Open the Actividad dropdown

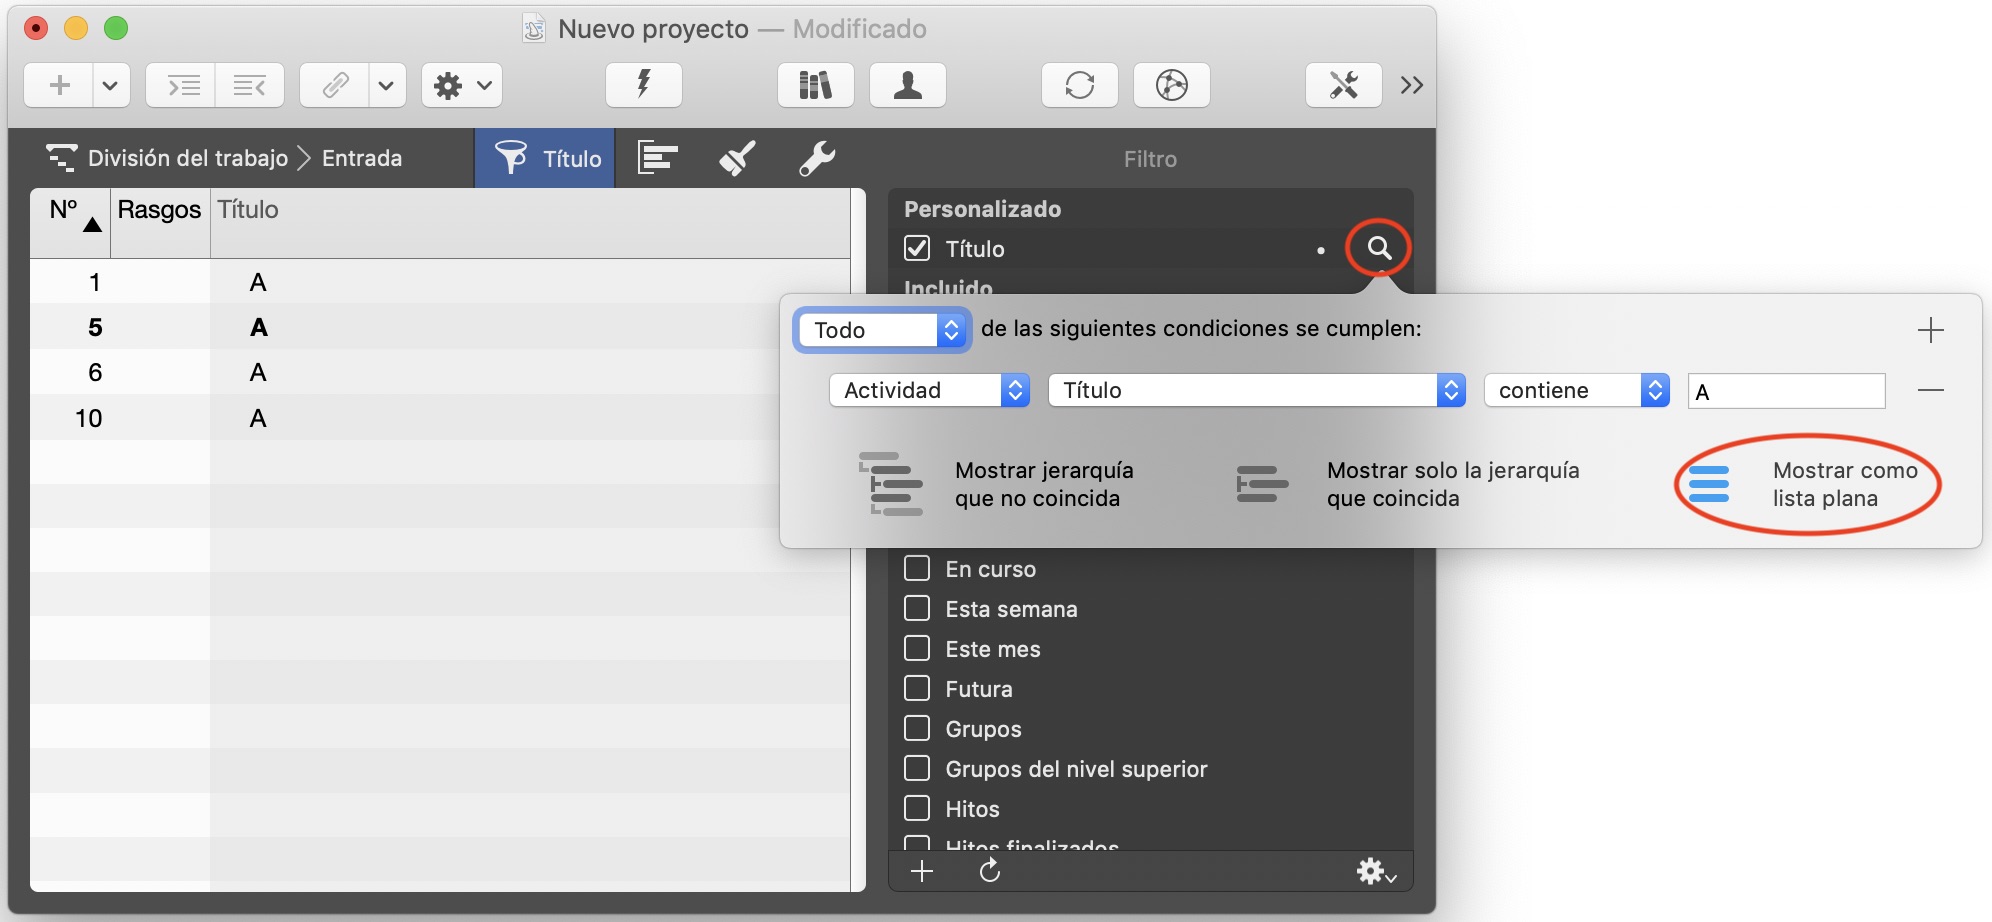point(928,390)
